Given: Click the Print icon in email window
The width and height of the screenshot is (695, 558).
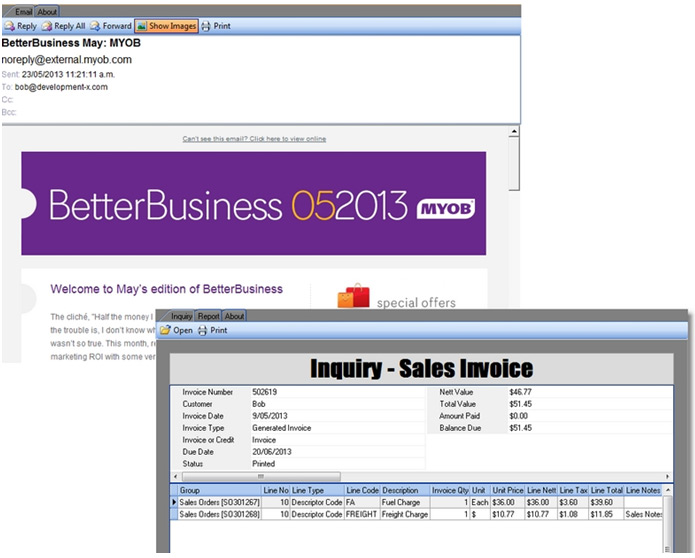Looking at the screenshot, I should pos(206,26).
